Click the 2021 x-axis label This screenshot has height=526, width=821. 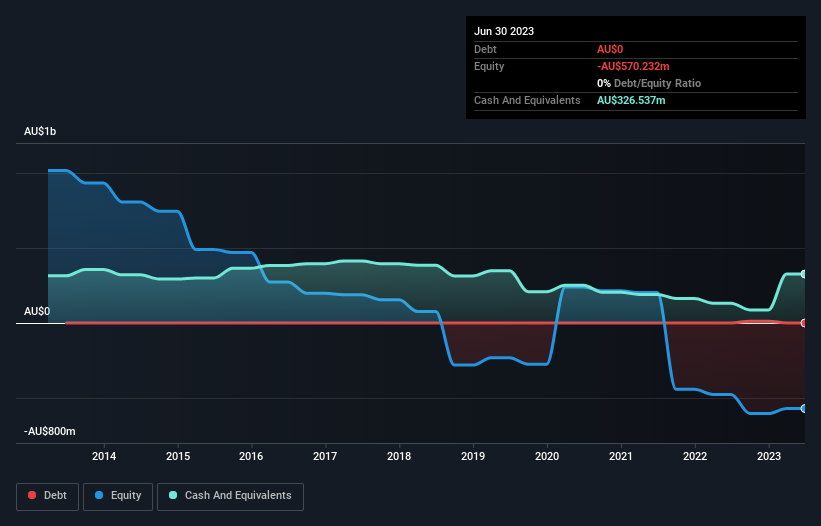point(621,456)
